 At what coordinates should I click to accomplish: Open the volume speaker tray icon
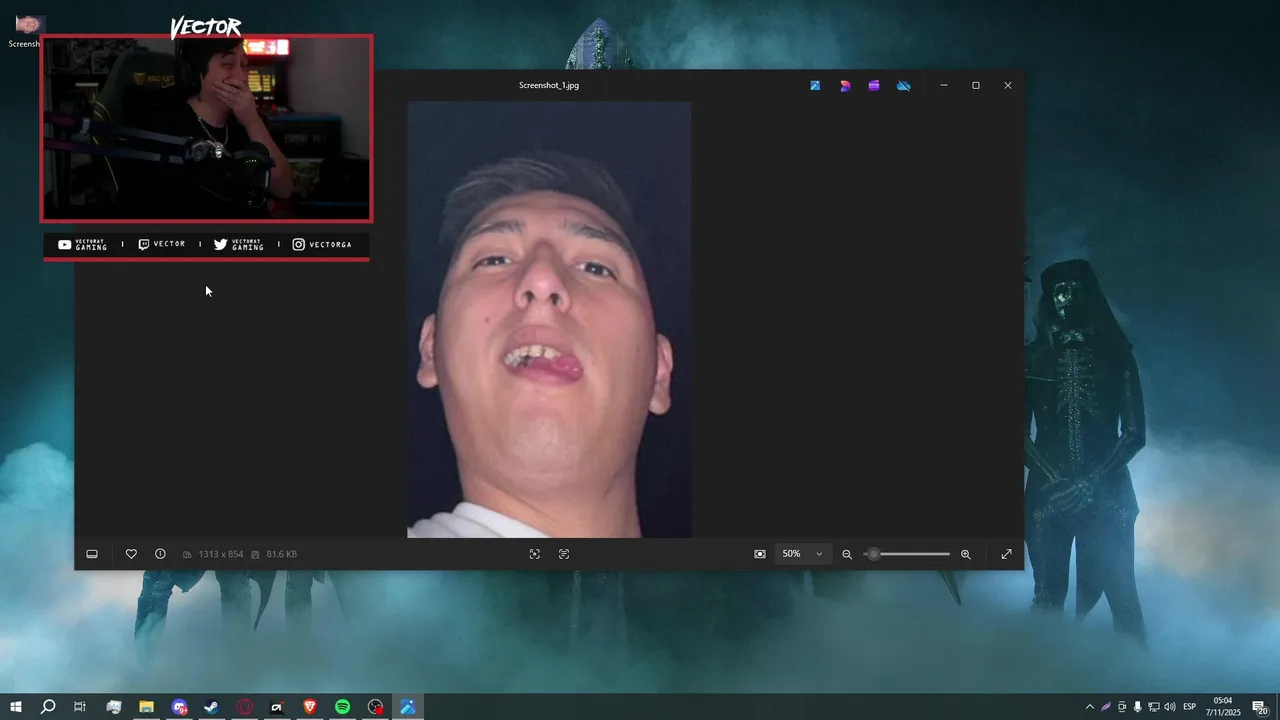coord(1170,707)
